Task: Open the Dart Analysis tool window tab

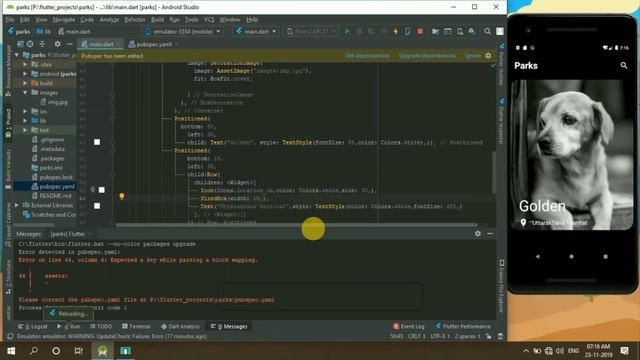Action: tap(180, 326)
